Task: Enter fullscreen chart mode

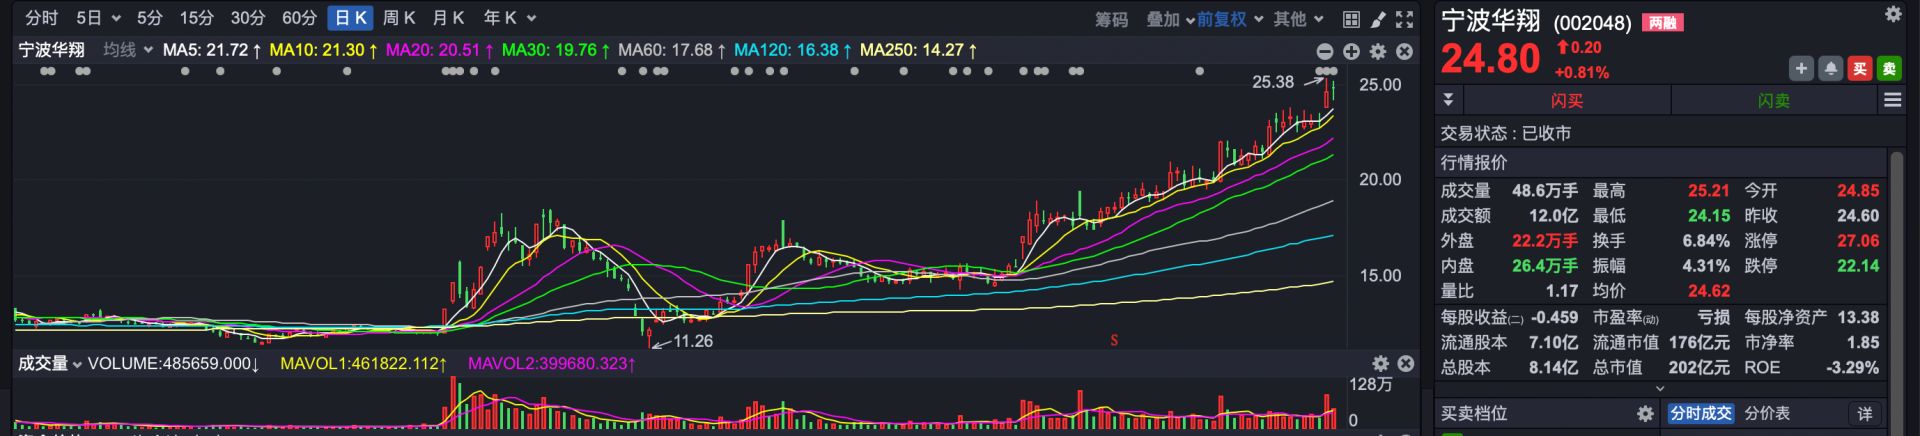Action: [x=1404, y=19]
